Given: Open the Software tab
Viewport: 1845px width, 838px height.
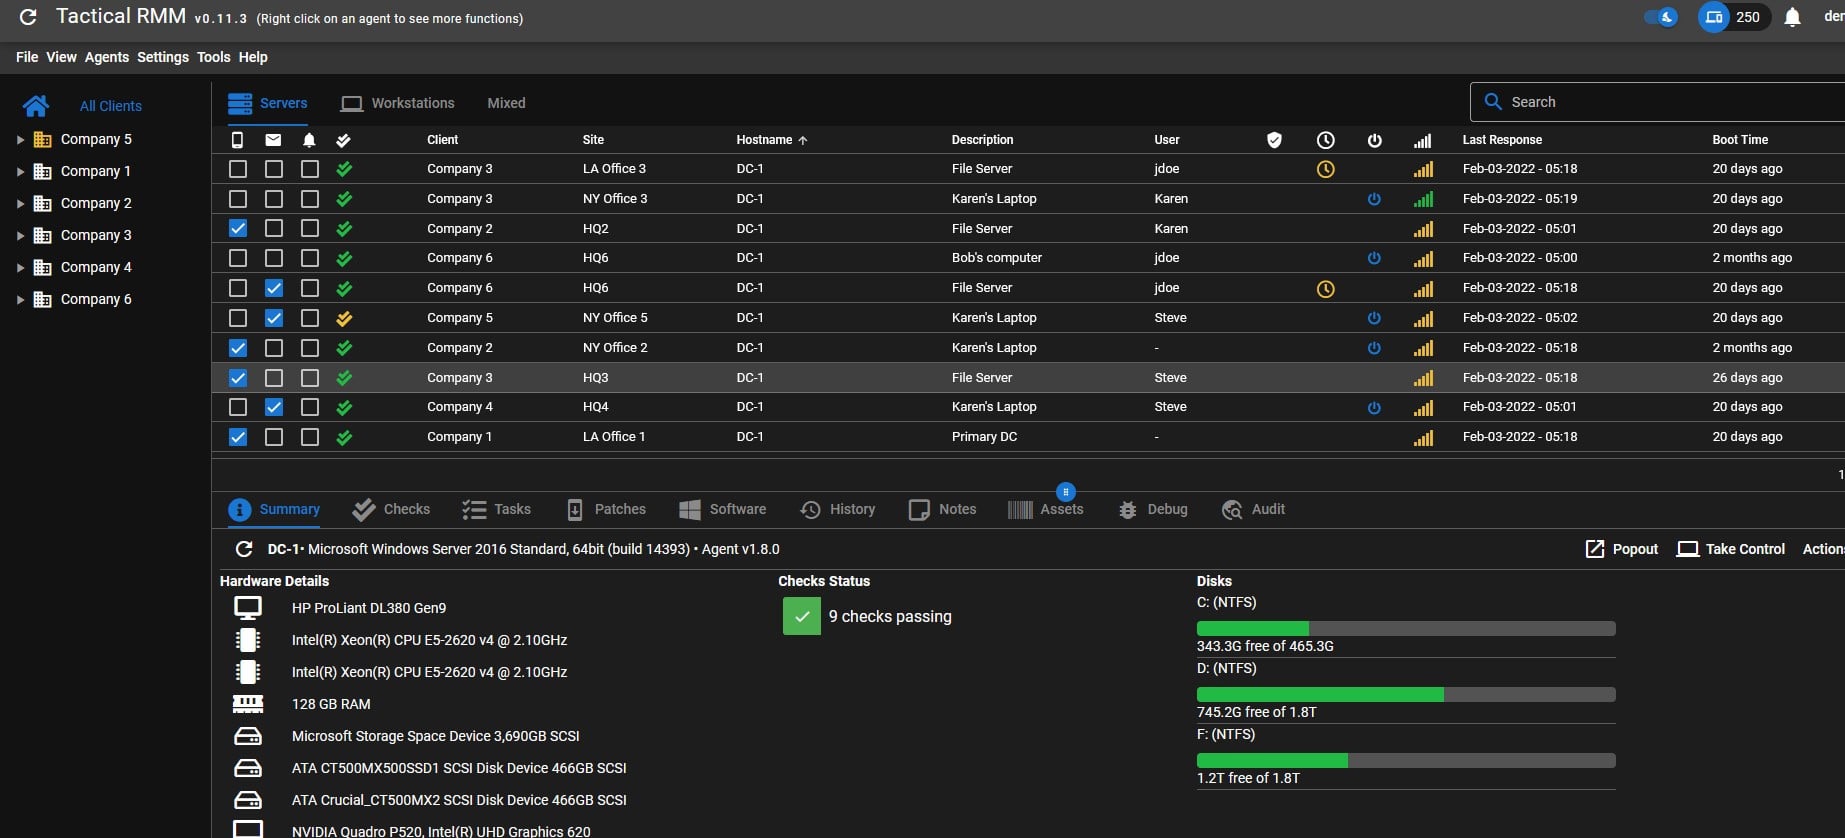Looking at the screenshot, I should tap(722, 509).
